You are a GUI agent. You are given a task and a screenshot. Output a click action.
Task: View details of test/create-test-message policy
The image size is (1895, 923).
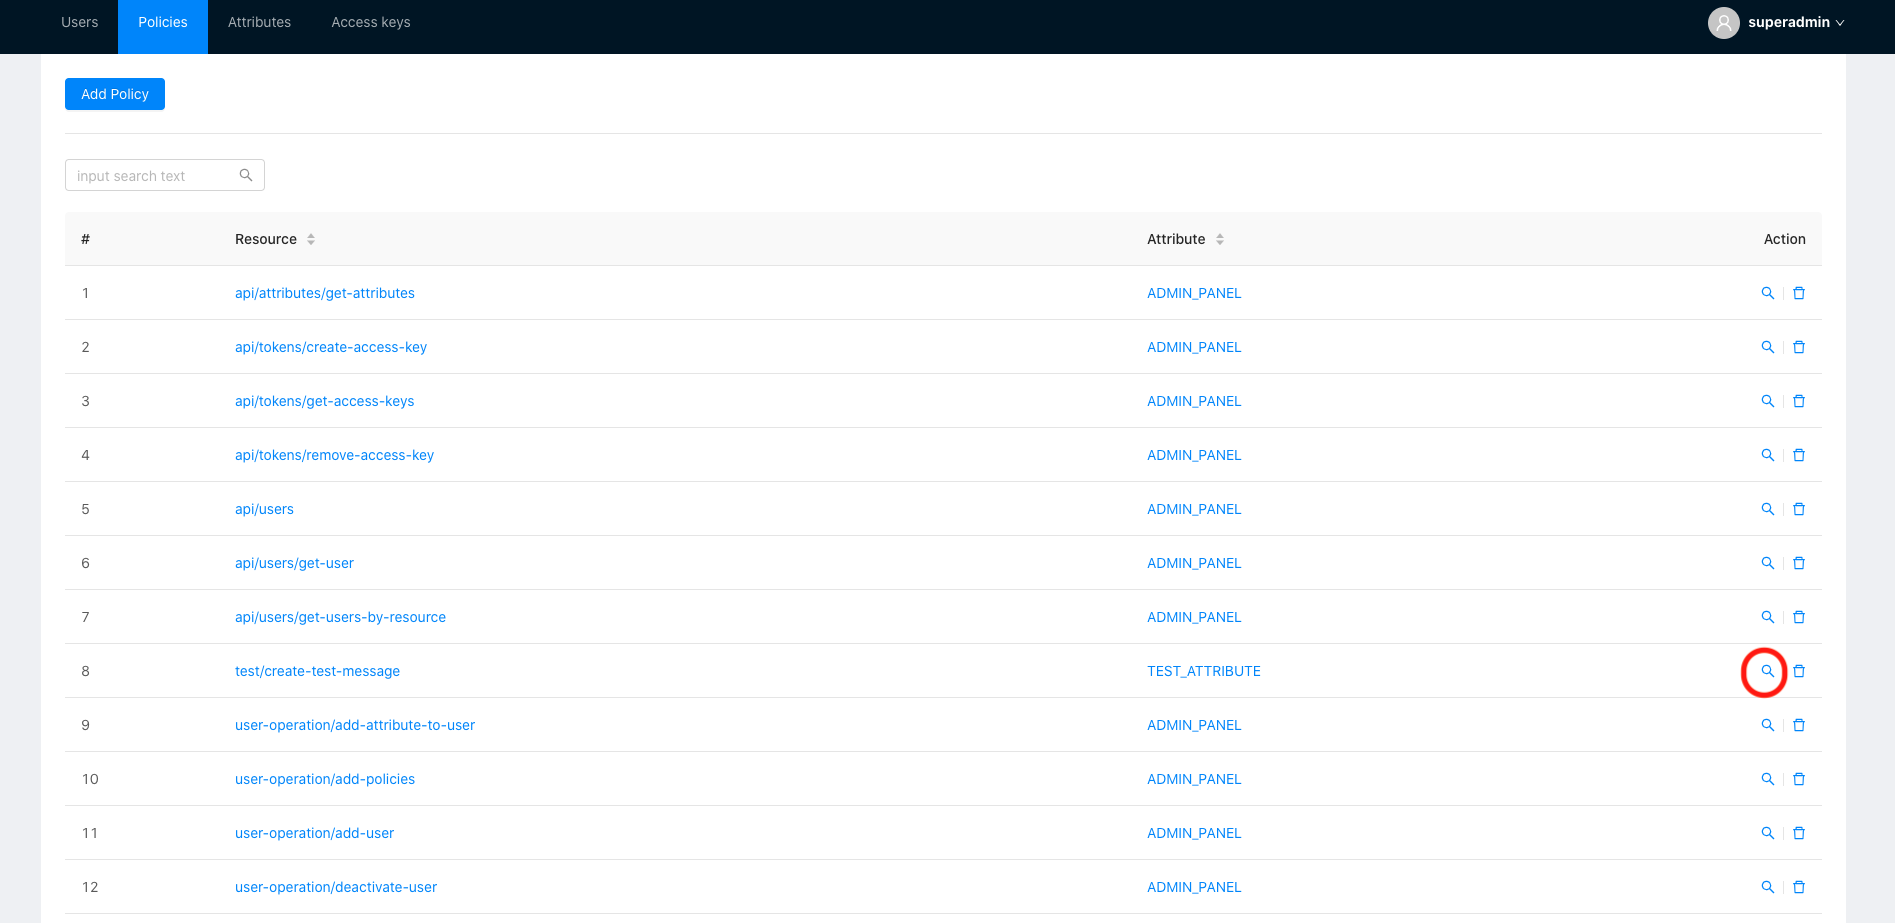(1768, 671)
